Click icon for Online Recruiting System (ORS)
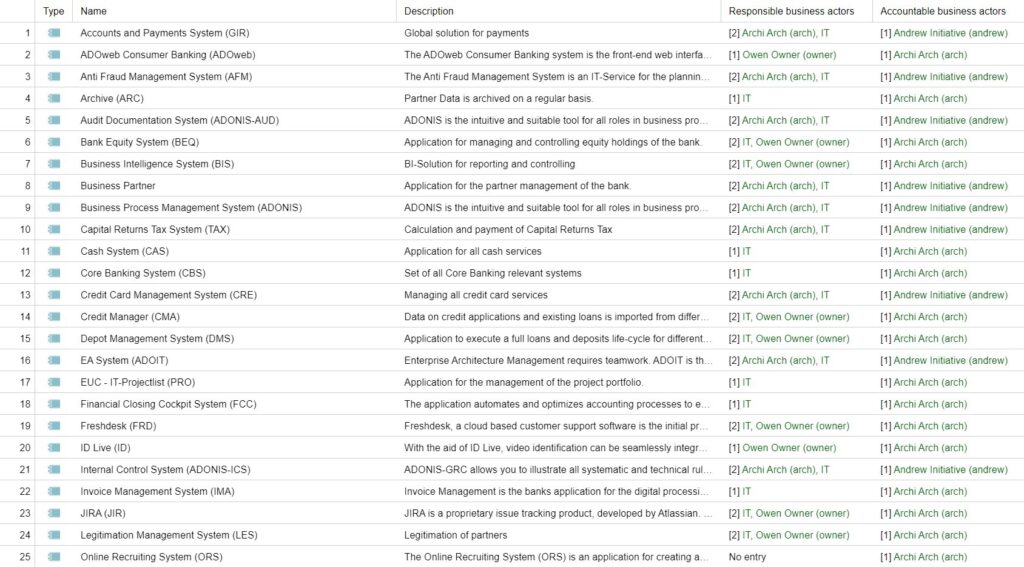 [54, 557]
